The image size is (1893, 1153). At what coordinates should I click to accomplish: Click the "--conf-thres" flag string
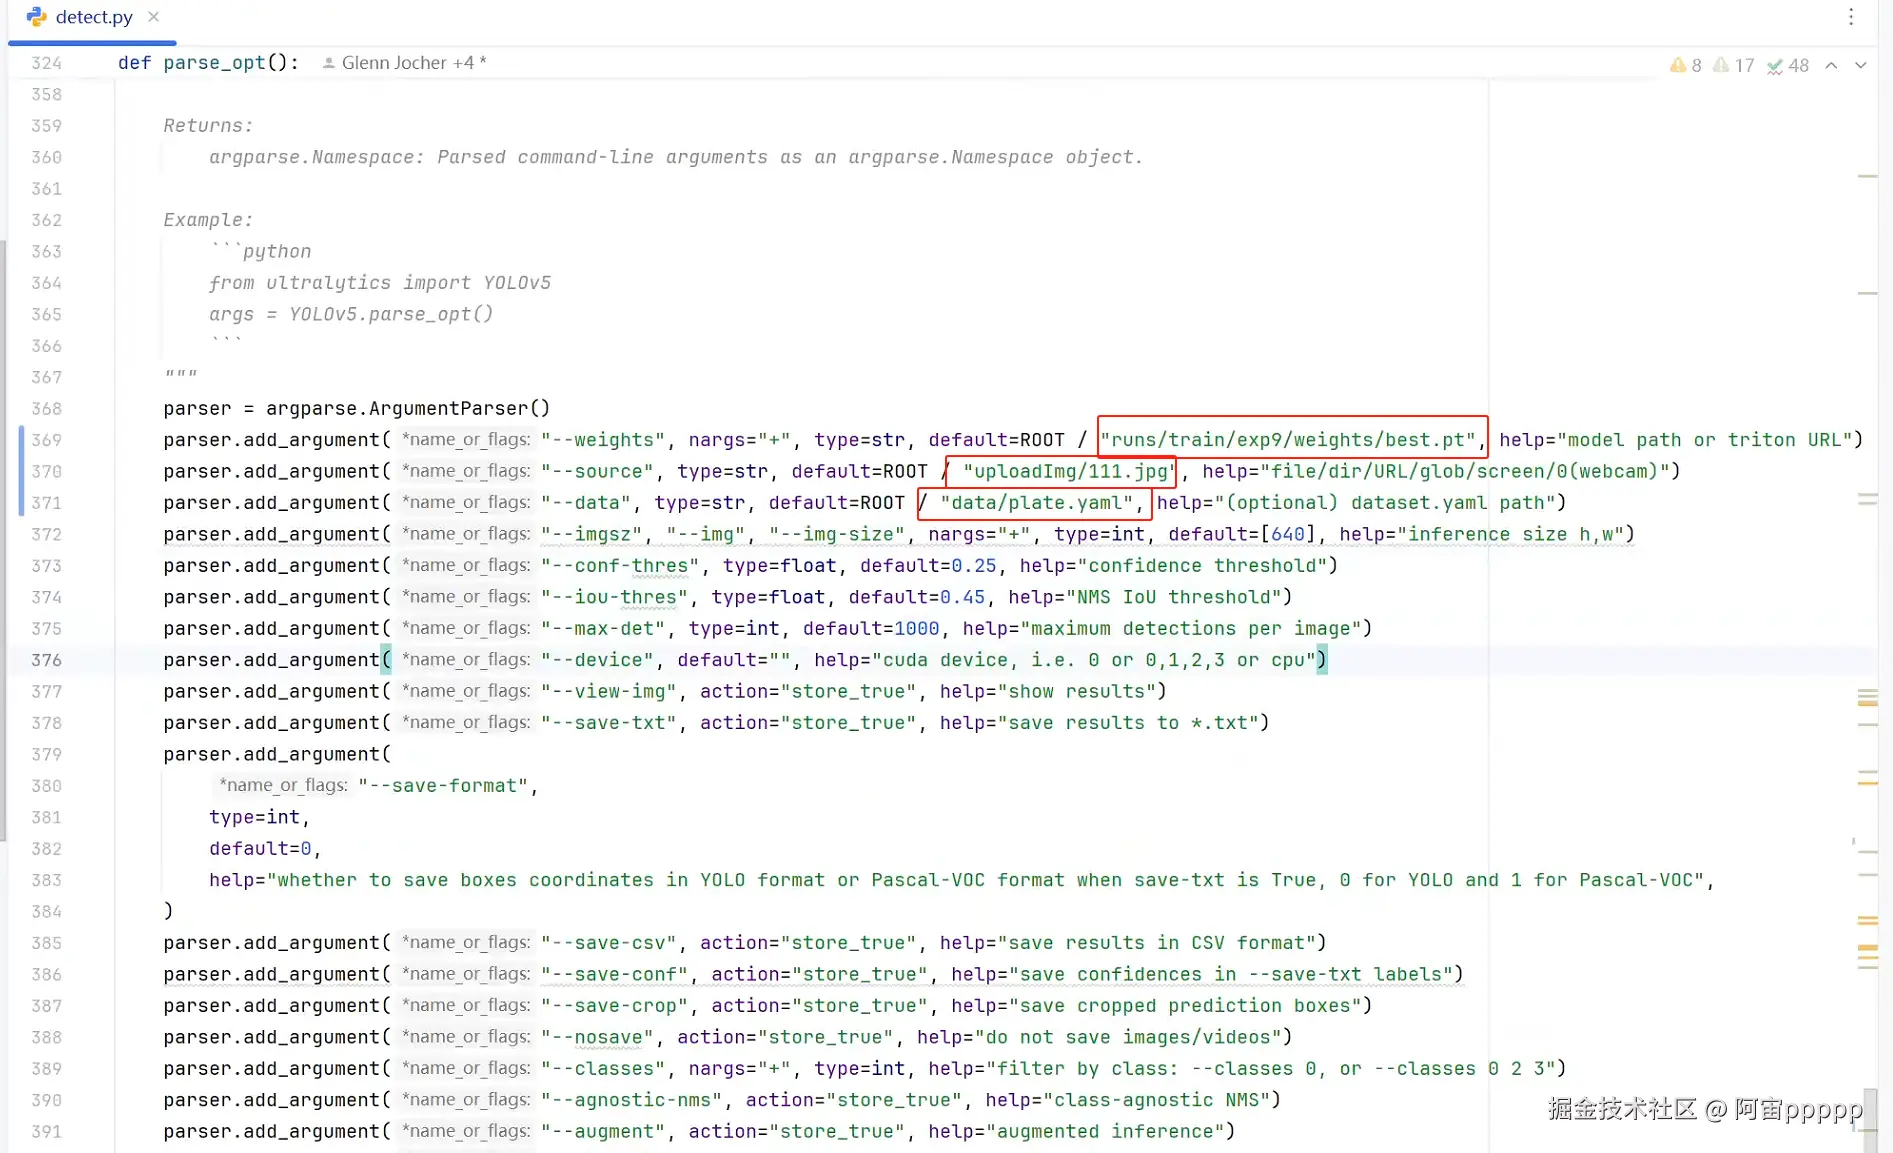tap(620, 566)
